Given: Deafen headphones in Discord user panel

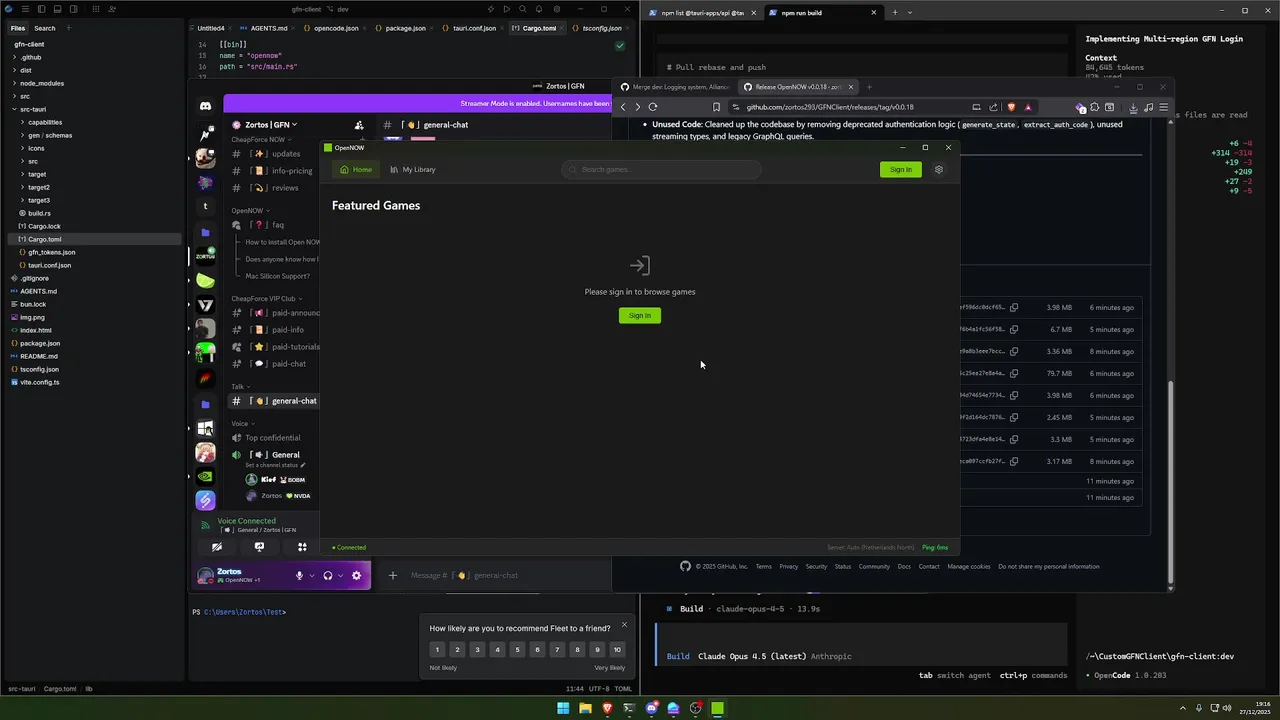Looking at the screenshot, I should coord(327,576).
